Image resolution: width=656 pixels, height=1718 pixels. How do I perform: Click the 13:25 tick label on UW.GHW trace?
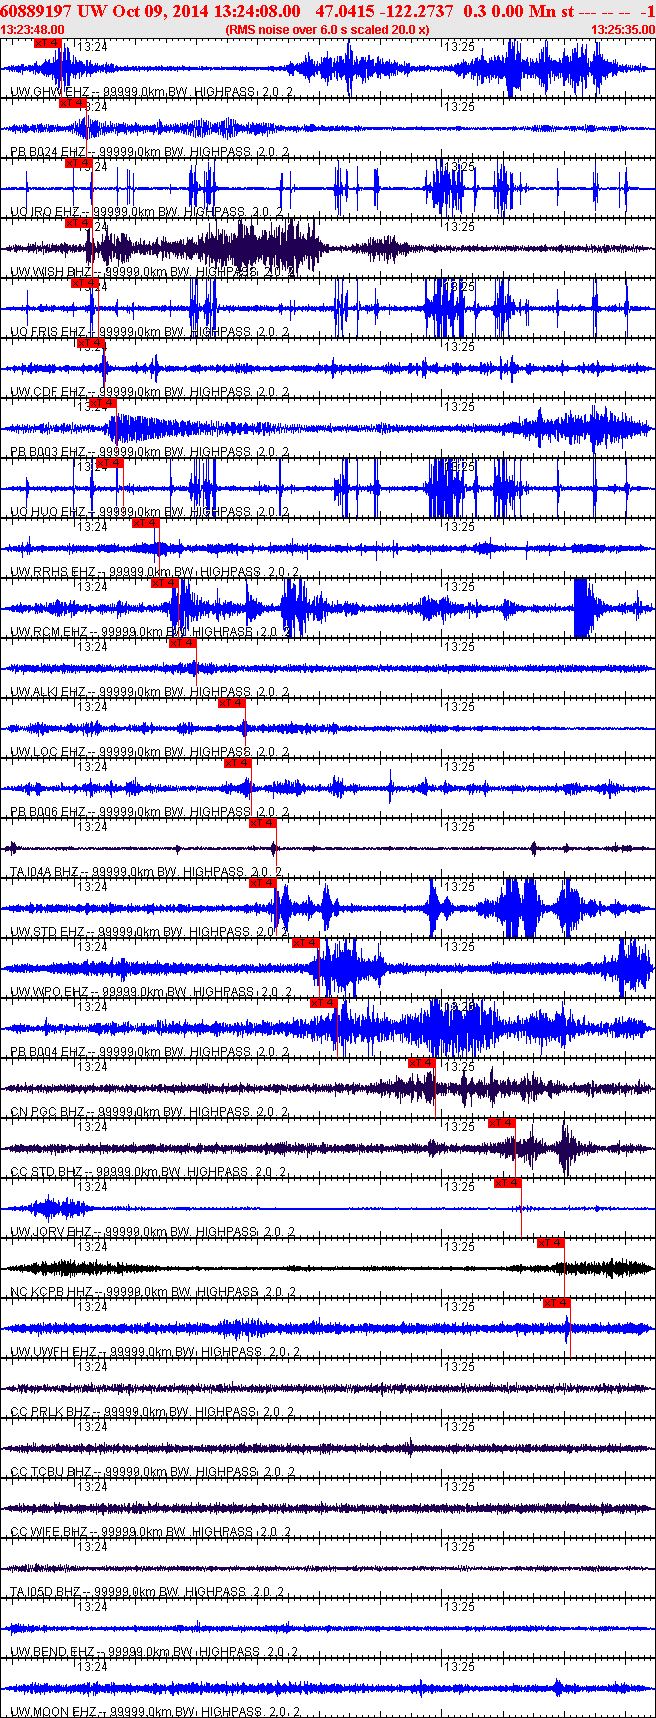click(x=459, y=47)
